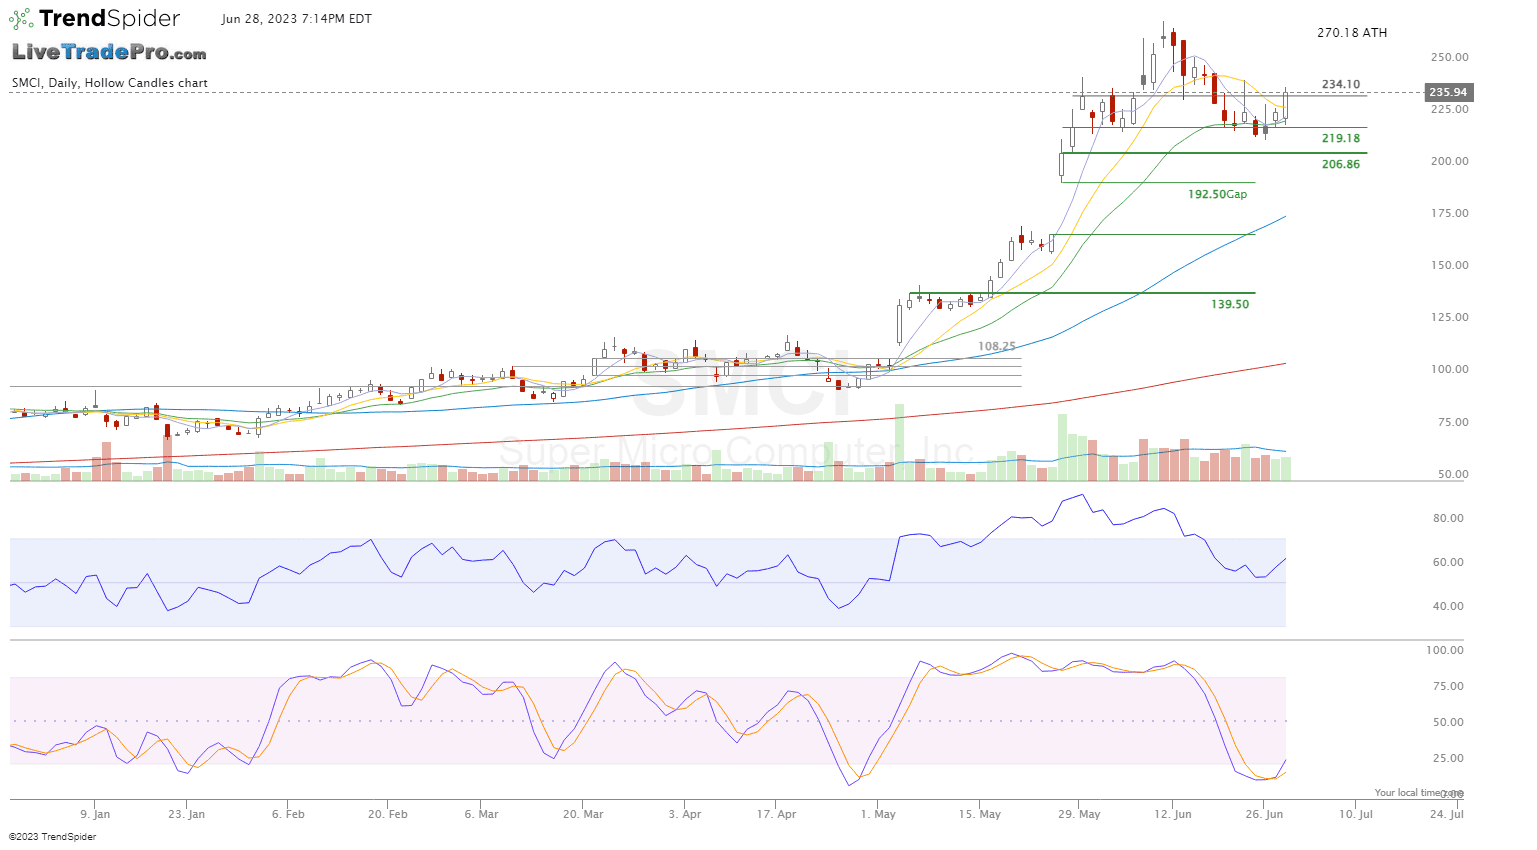Click the ©2023 TrendSpider copyright text

(x=53, y=837)
